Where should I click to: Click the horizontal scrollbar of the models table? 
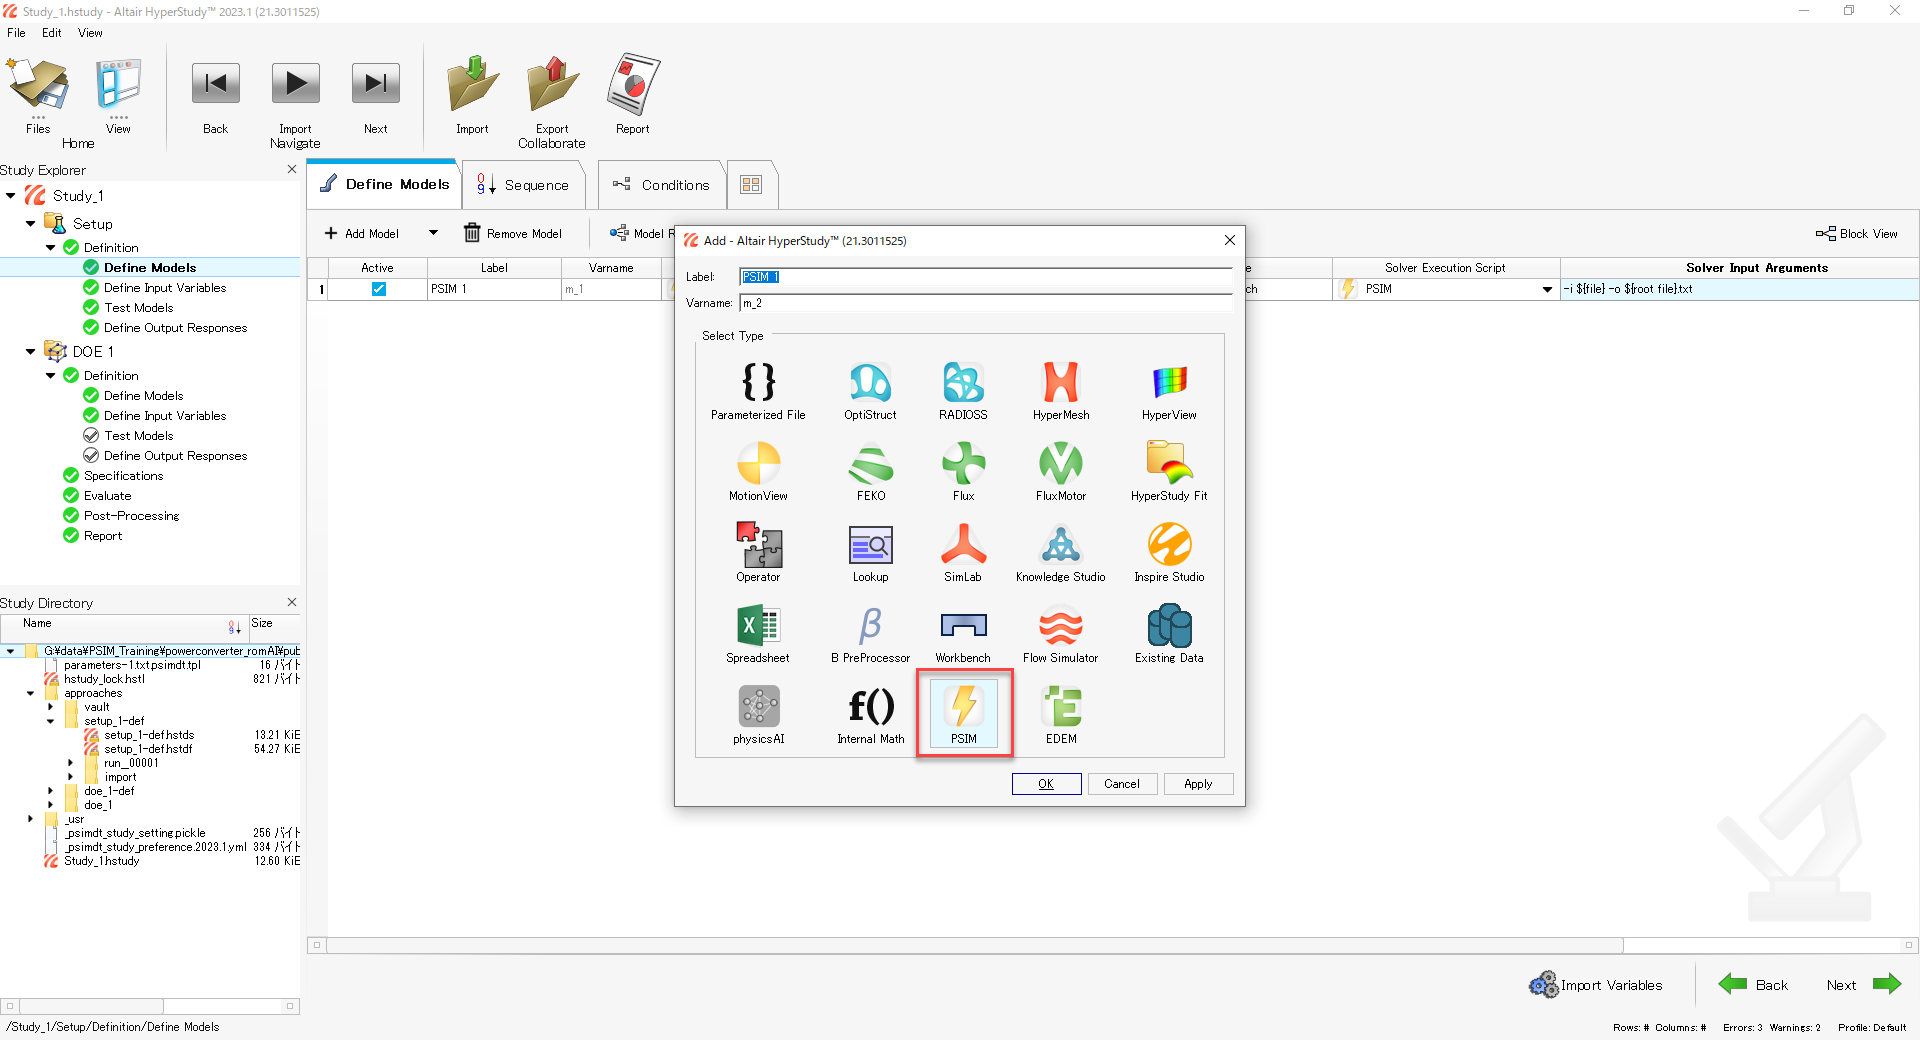975,945
